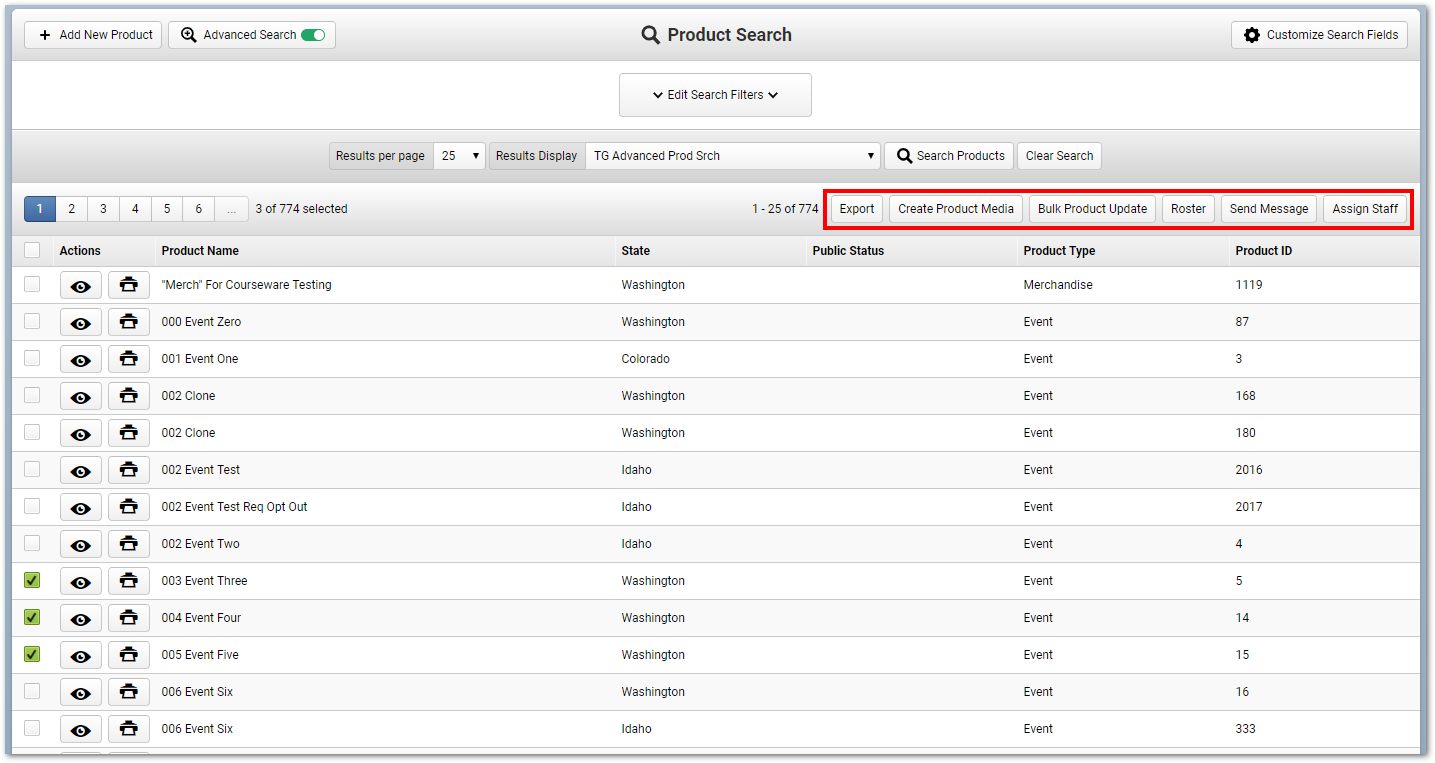
Task: Click the Roster button
Action: (x=1188, y=209)
